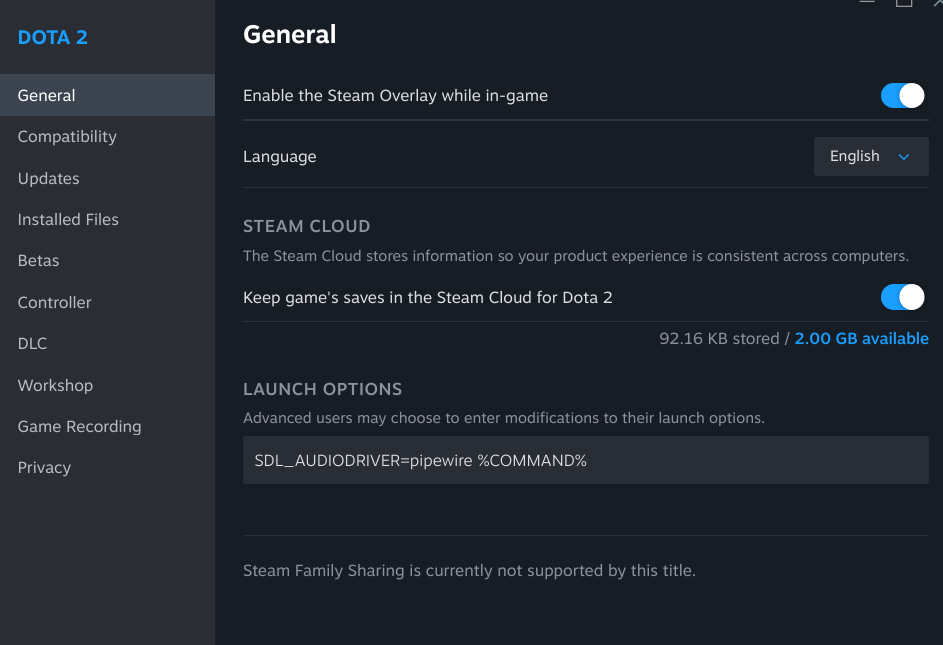
Task: Open Game Recording settings
Action: [107, 427]
